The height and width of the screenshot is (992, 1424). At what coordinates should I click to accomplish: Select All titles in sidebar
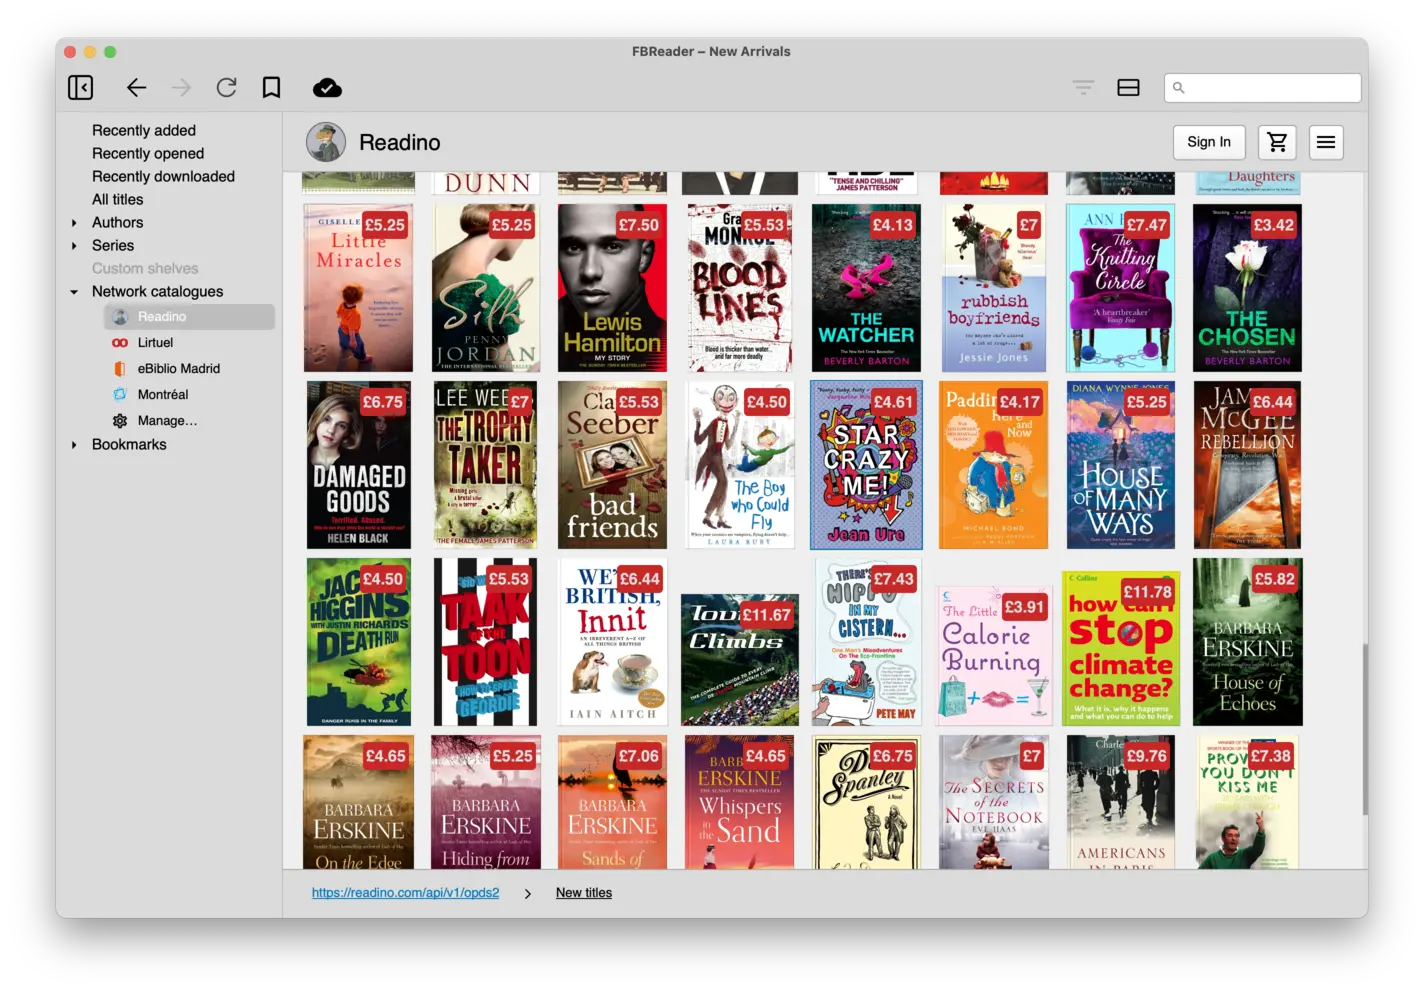tap(117, 200)
